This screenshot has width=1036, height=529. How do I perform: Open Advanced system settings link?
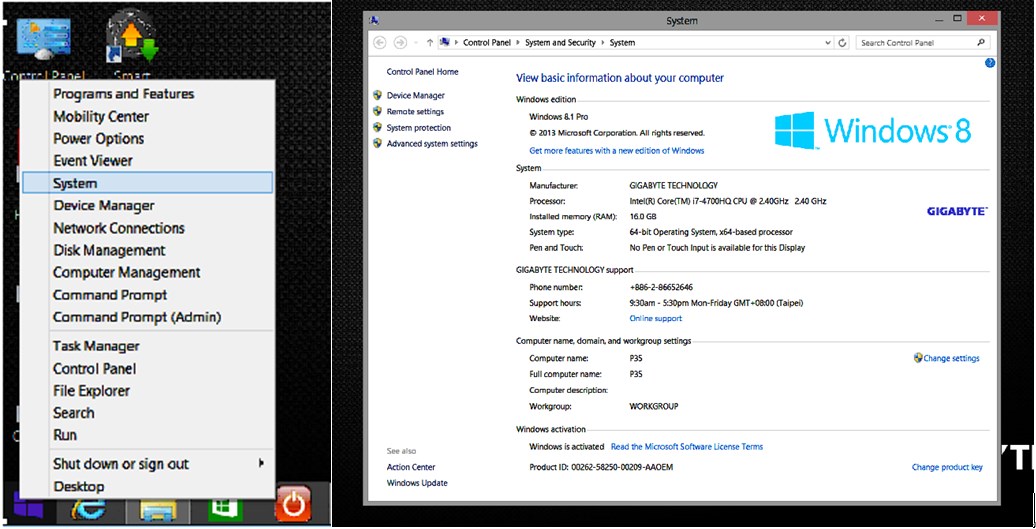[432, 144]
